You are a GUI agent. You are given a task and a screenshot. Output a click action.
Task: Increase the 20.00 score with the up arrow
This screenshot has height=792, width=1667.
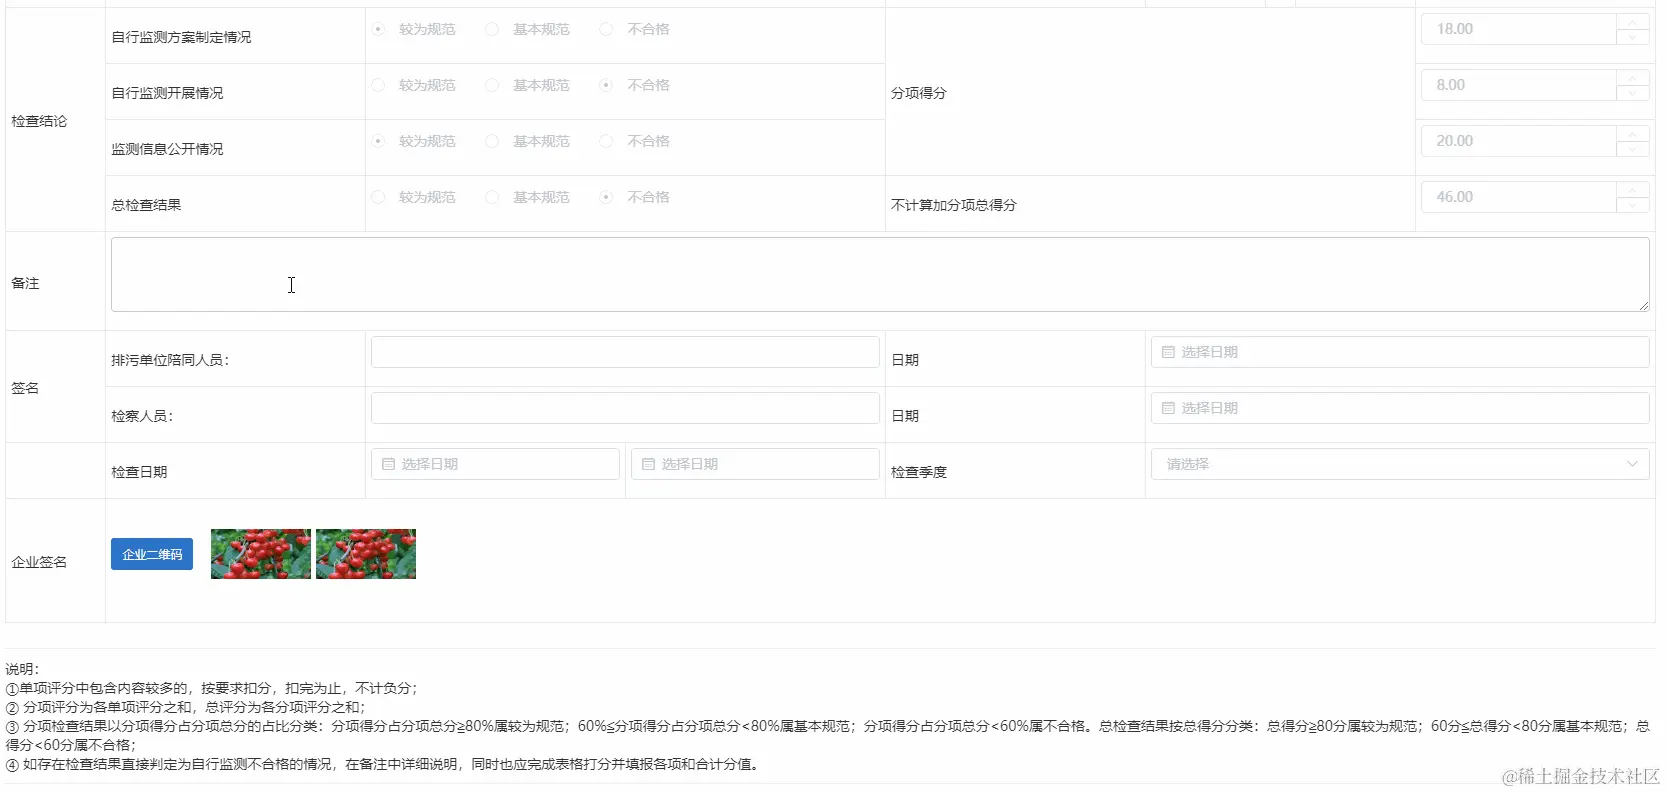click(1632, 133)
